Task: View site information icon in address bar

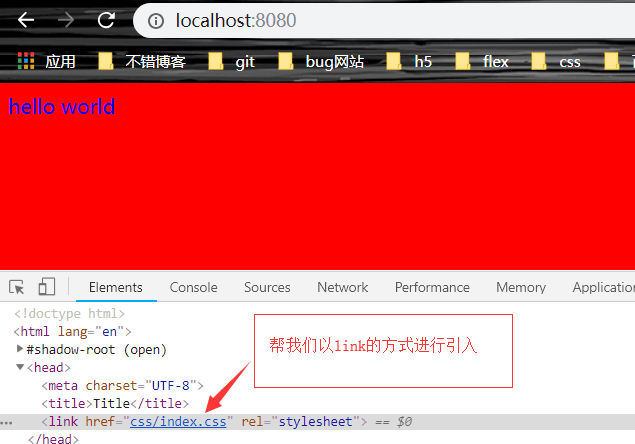Action: (x=156, y=21)
